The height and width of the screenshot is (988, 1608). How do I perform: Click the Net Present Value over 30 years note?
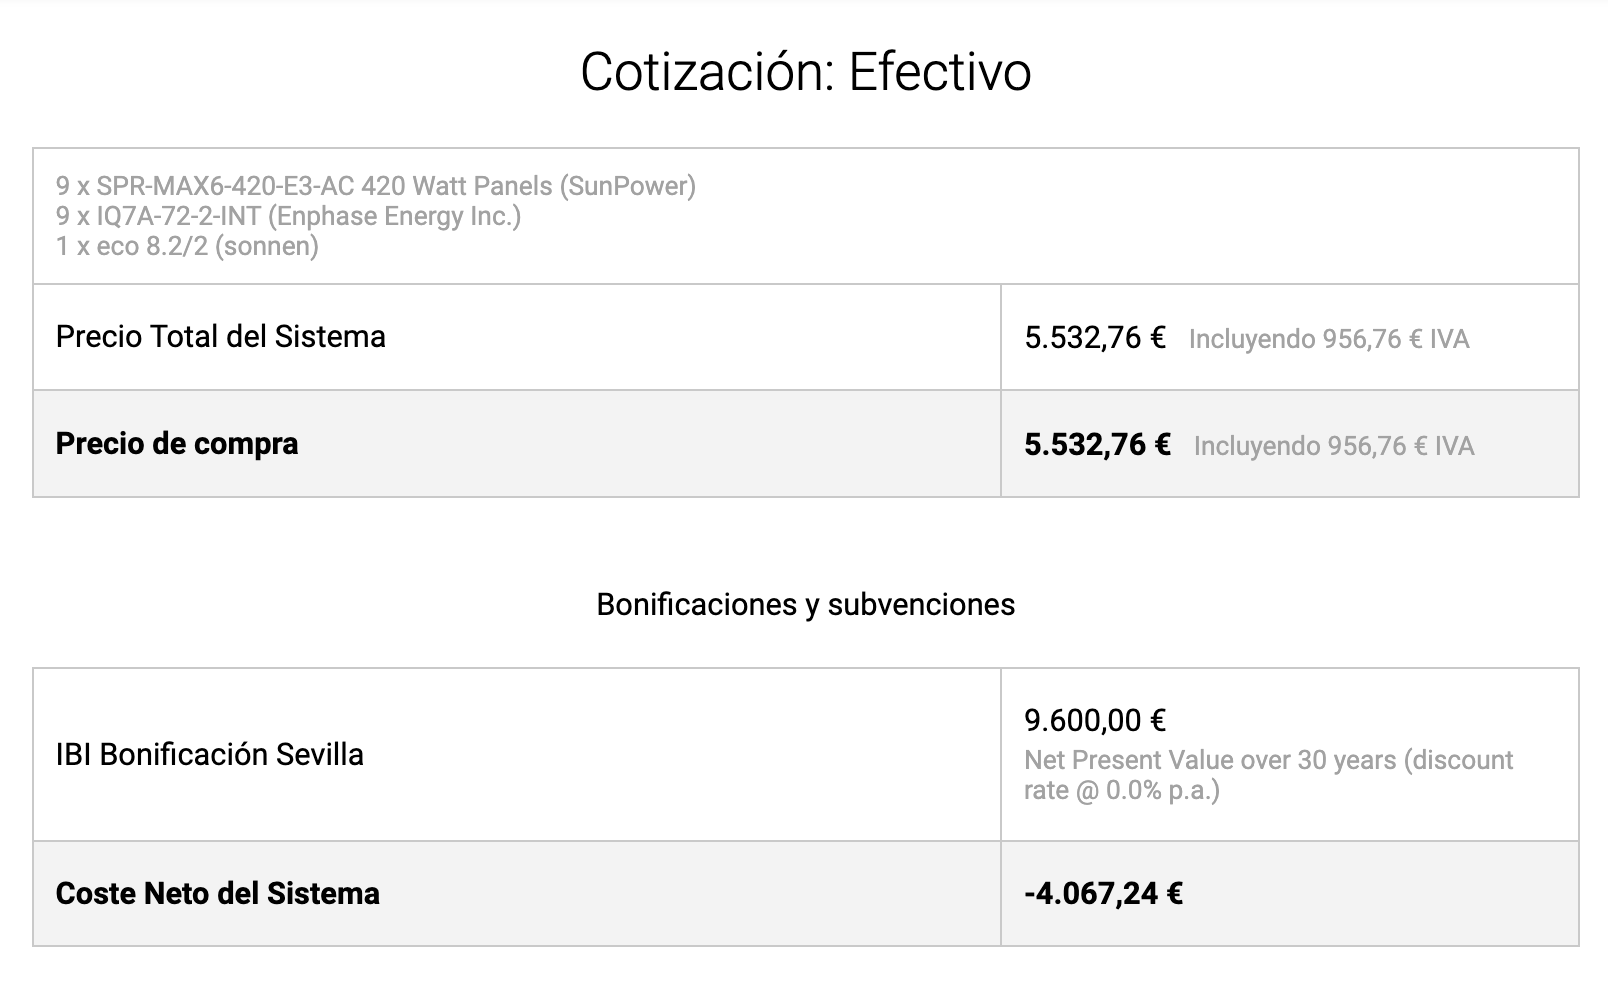1210,760
